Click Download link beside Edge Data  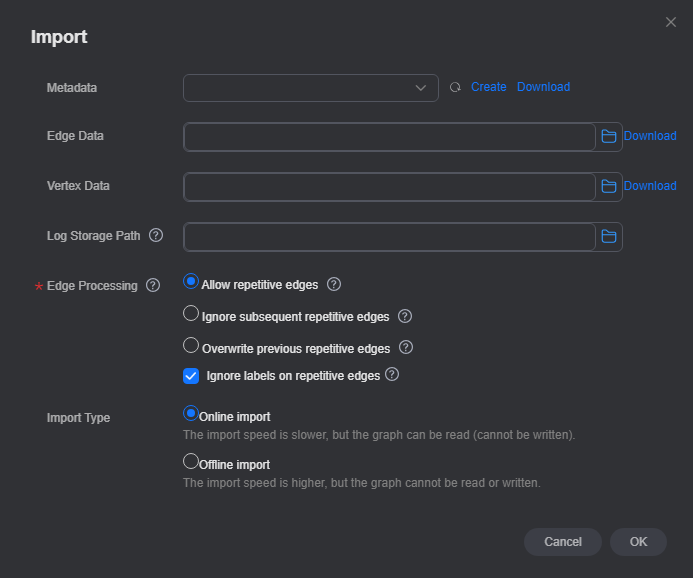pos(650,136)
